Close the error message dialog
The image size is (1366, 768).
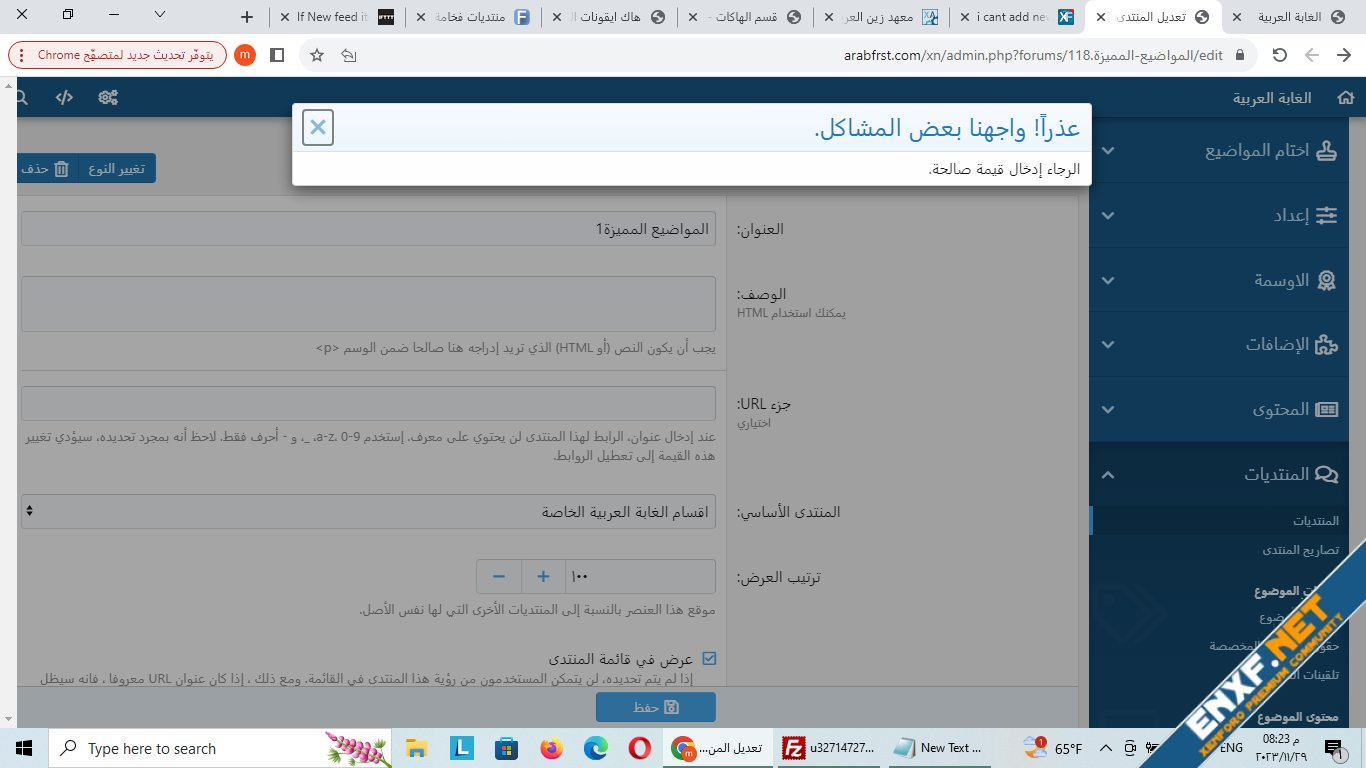tap(317, 128)
